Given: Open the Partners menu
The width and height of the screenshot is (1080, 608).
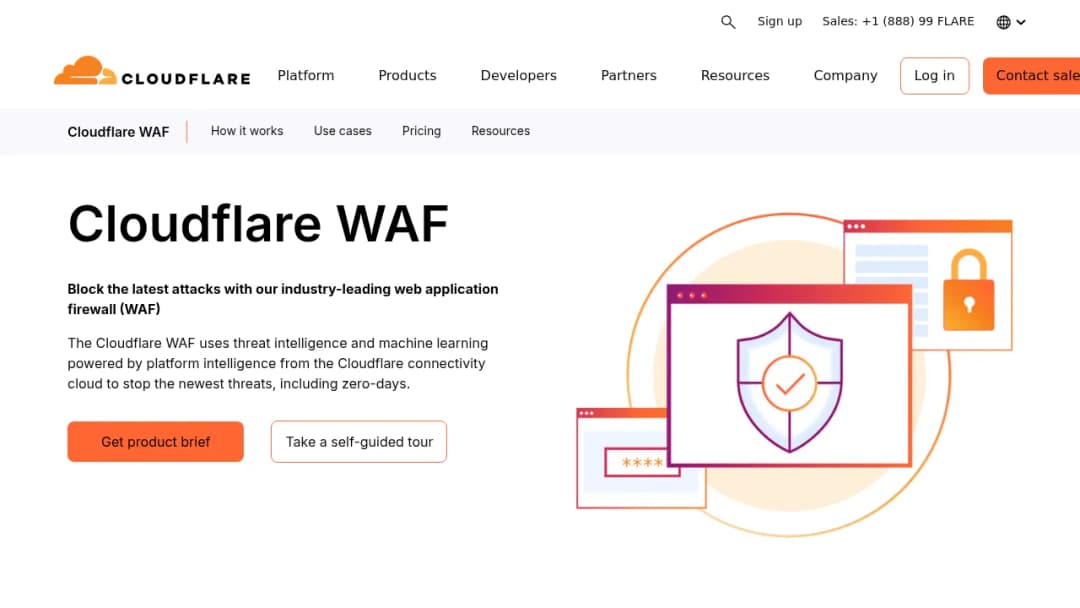Looking at the screenshot, I should click(x=629, y=76).
